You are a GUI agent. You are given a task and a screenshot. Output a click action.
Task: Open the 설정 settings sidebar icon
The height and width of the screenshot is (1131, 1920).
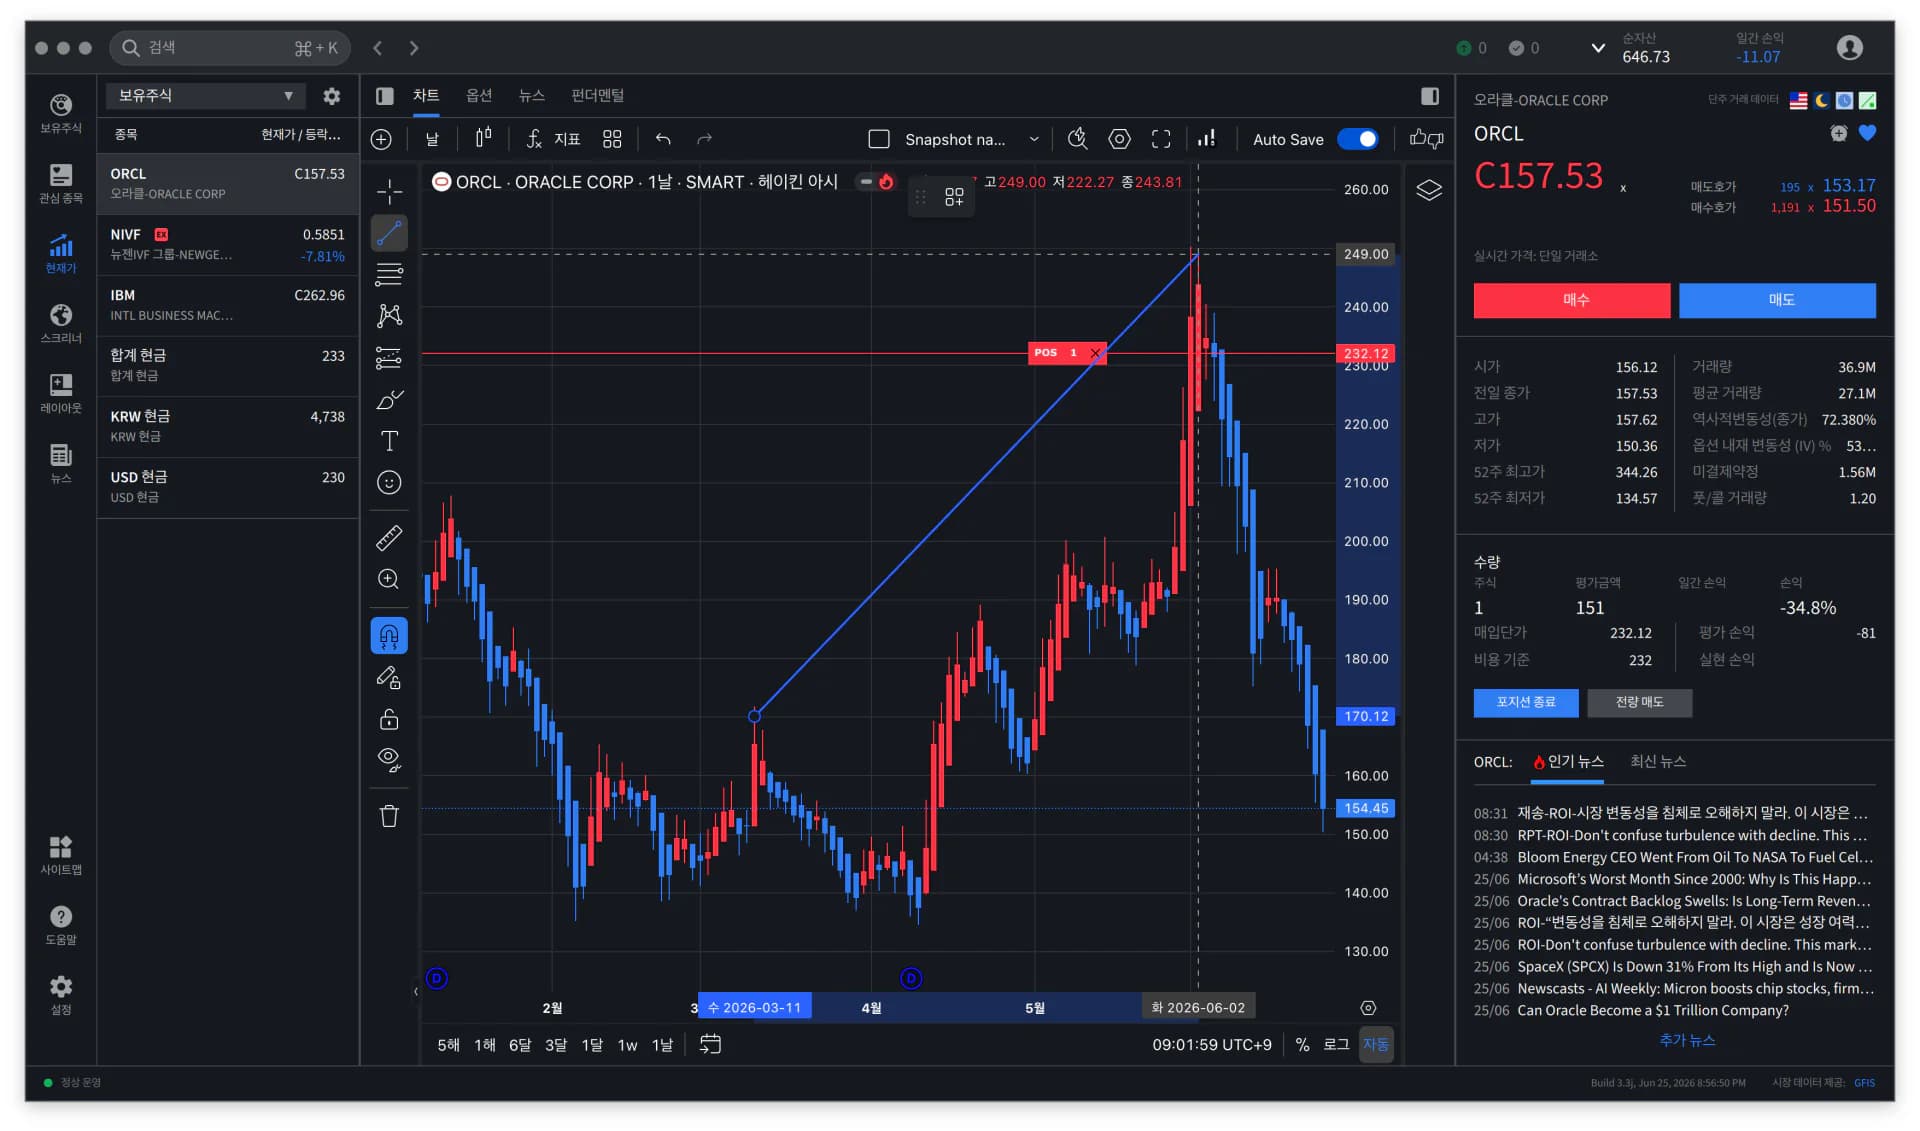point(61,995)
